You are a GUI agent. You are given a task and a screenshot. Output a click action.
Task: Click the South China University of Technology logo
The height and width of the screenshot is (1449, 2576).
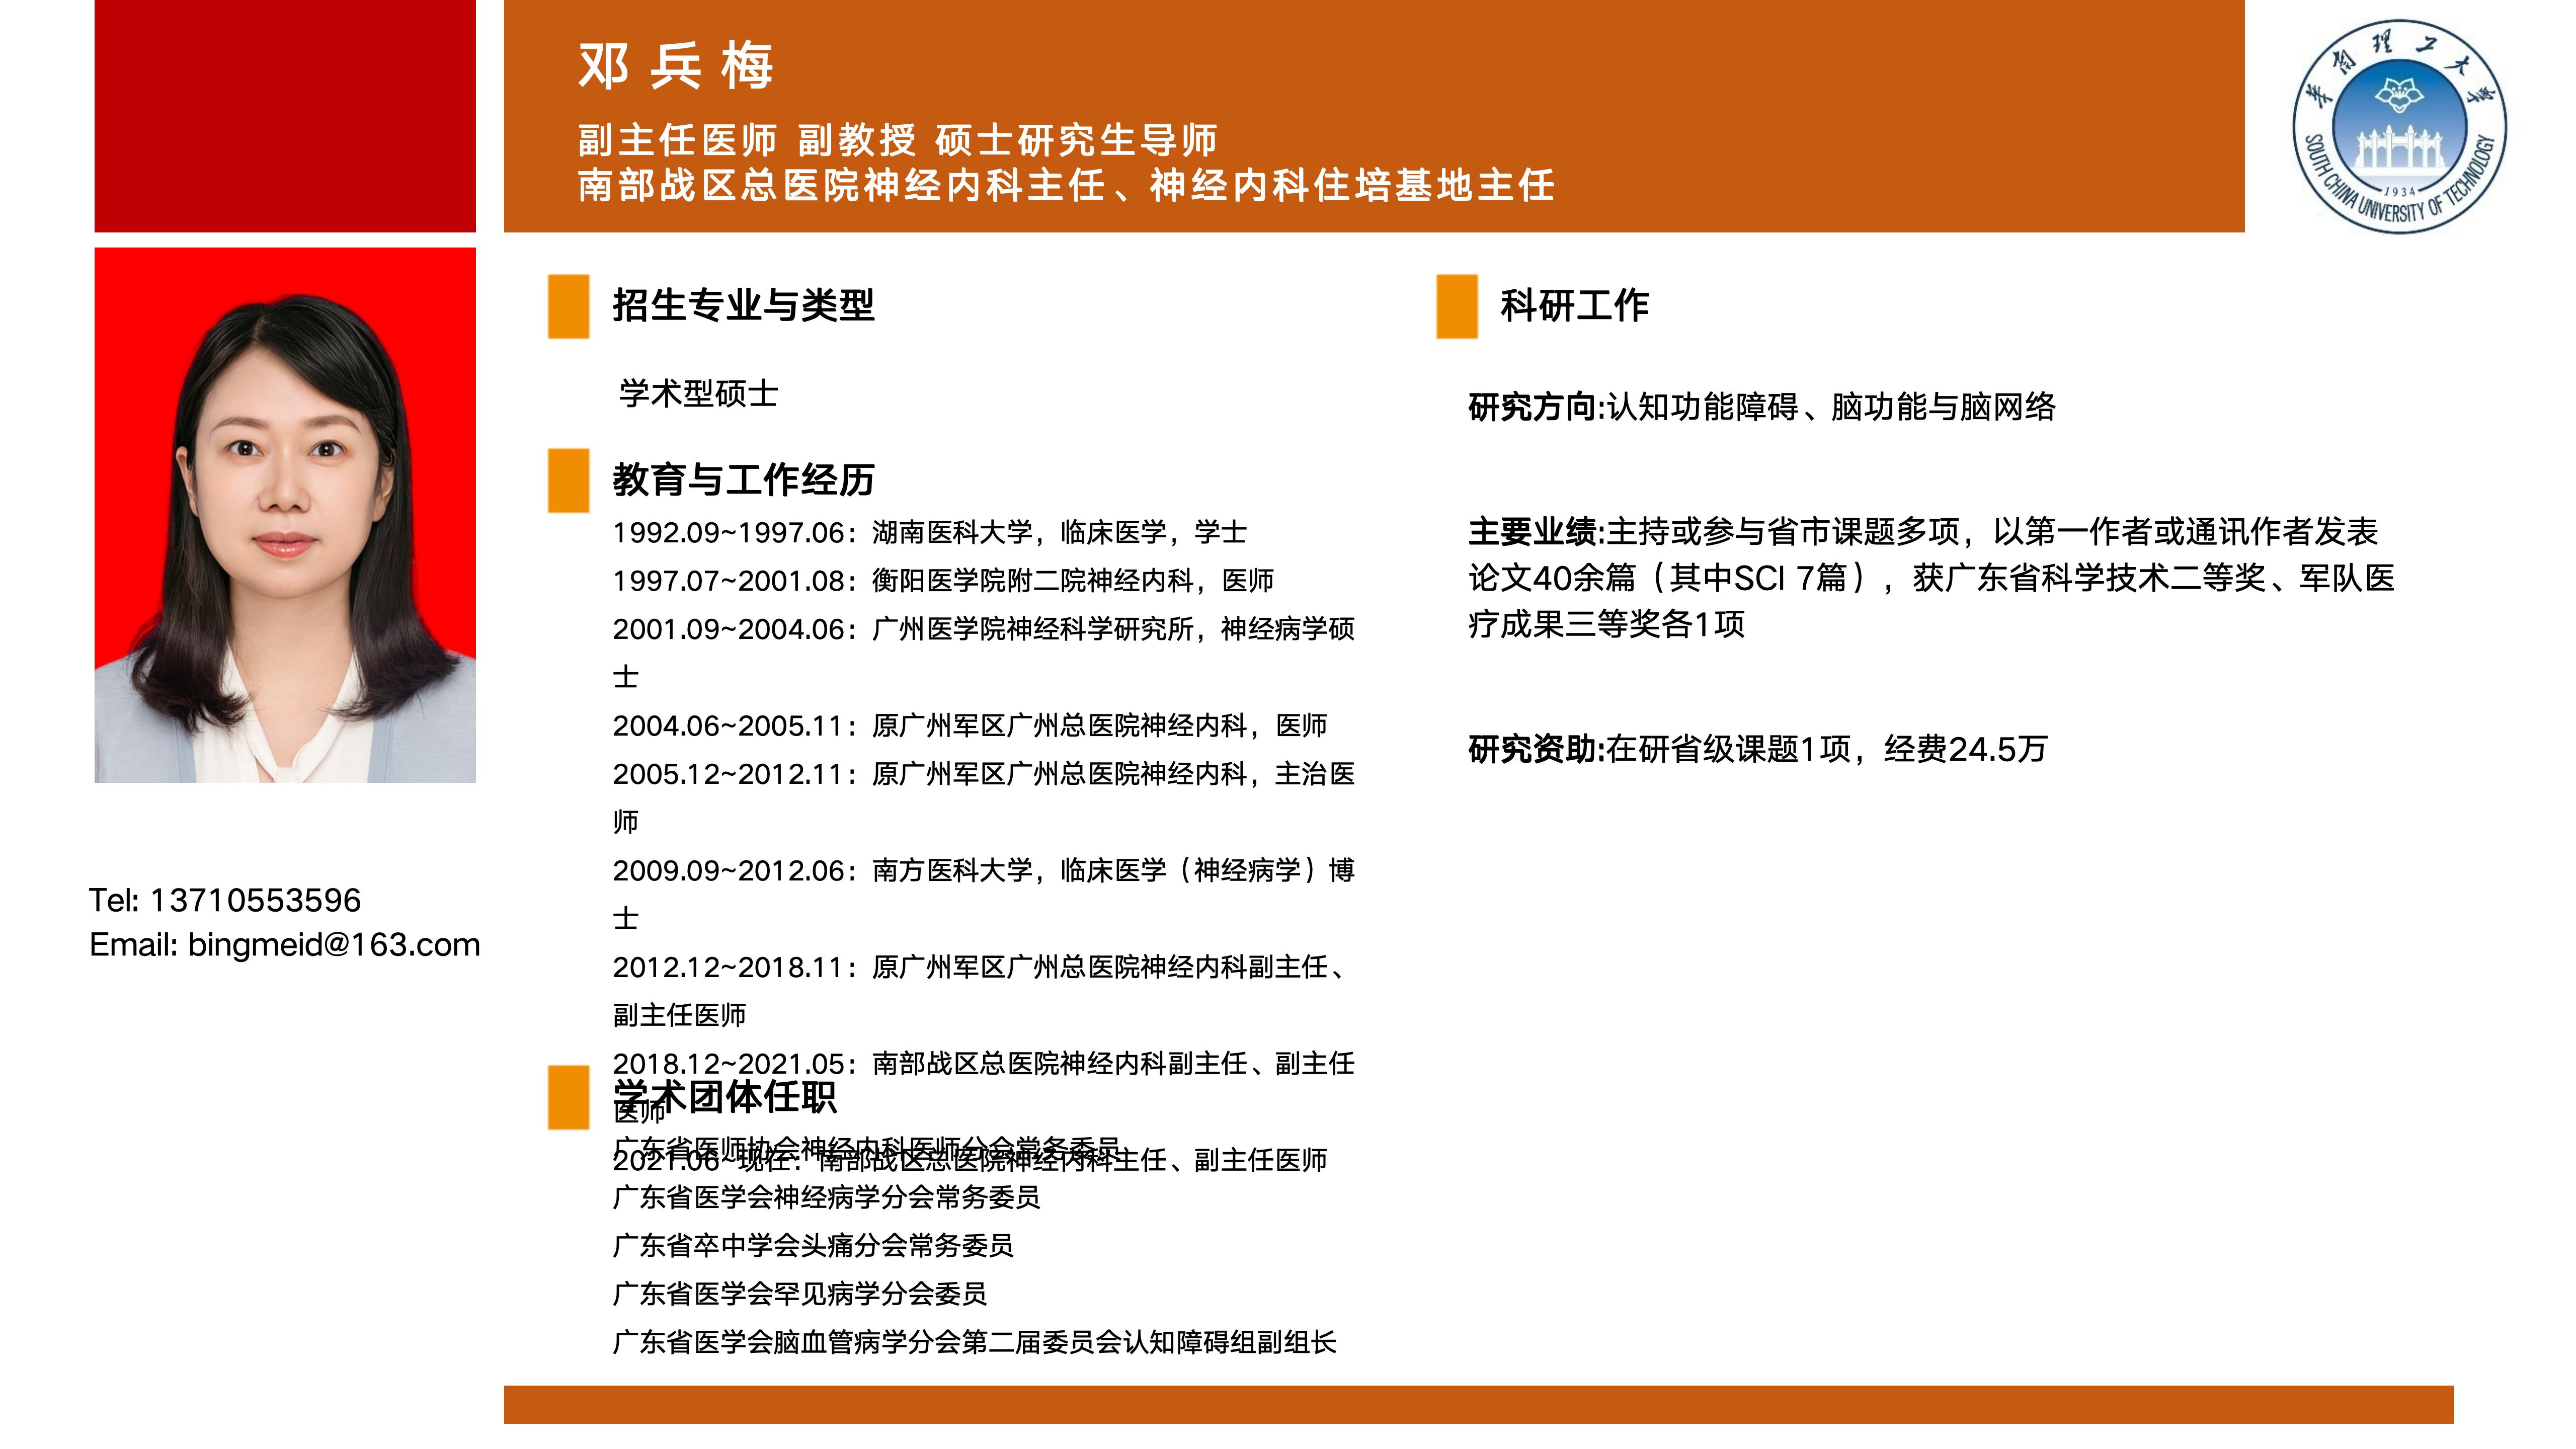click(2399, 126)
